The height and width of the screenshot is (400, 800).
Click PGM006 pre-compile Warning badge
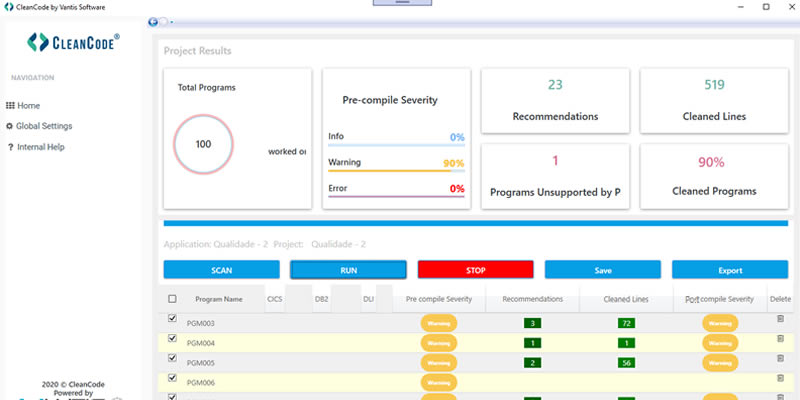tap(439, 383)
